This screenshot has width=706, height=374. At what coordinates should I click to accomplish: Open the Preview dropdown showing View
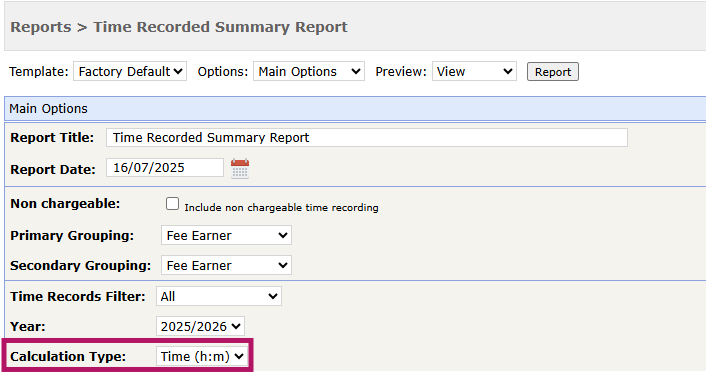474,72
